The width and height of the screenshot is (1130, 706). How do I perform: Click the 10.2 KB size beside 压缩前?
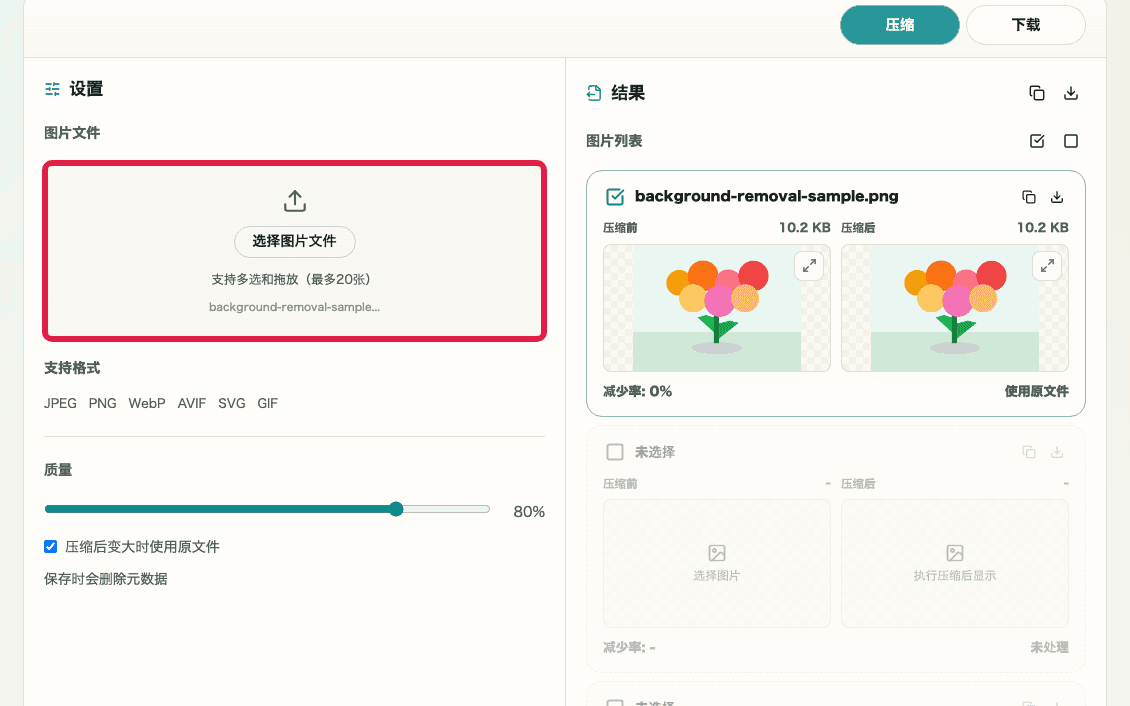tap(804, 228)
